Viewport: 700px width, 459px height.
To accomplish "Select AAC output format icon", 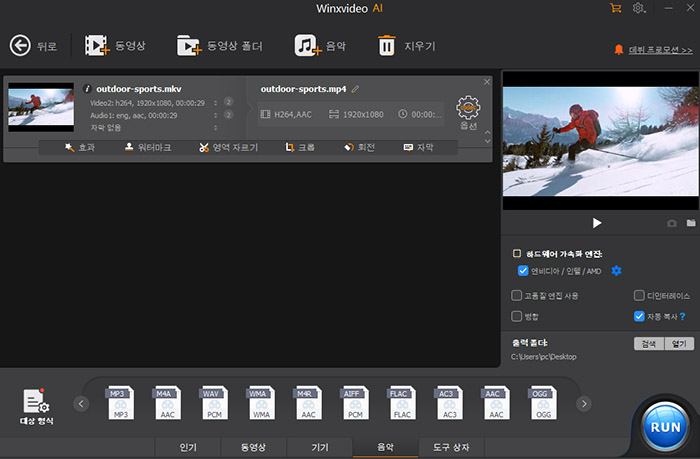I will pos(496,403).
